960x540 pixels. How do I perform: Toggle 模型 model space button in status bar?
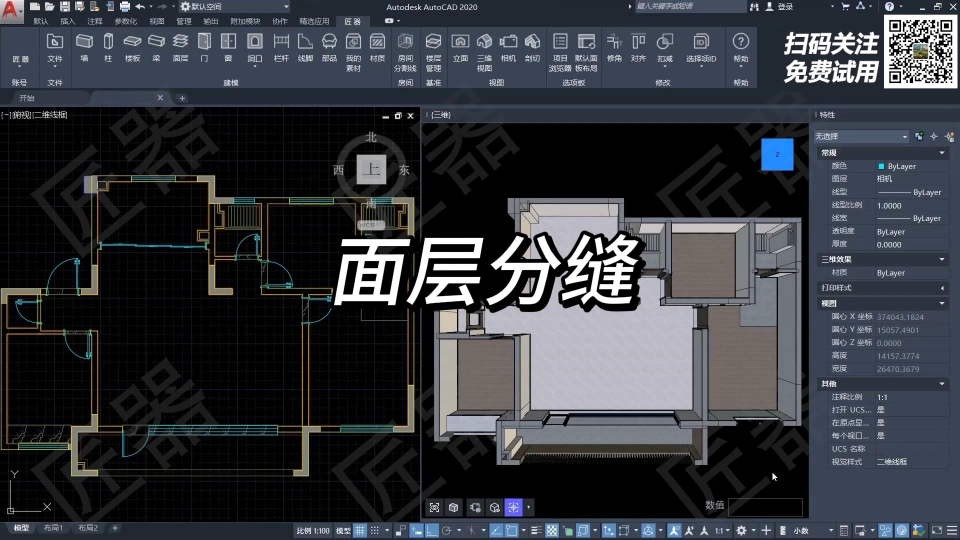pos(343,530)
